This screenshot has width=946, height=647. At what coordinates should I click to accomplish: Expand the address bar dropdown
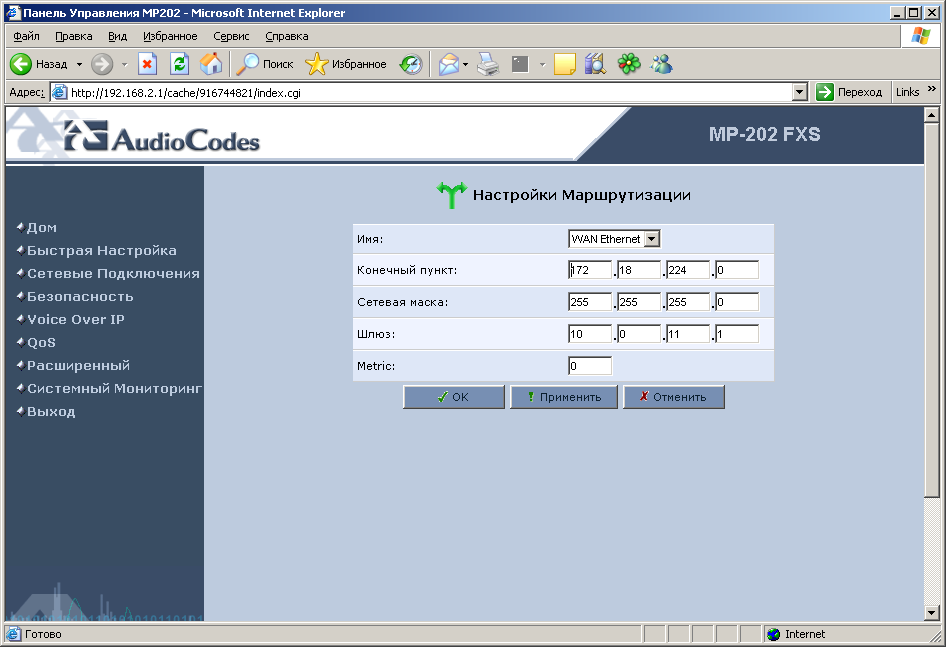pos(799,92)
